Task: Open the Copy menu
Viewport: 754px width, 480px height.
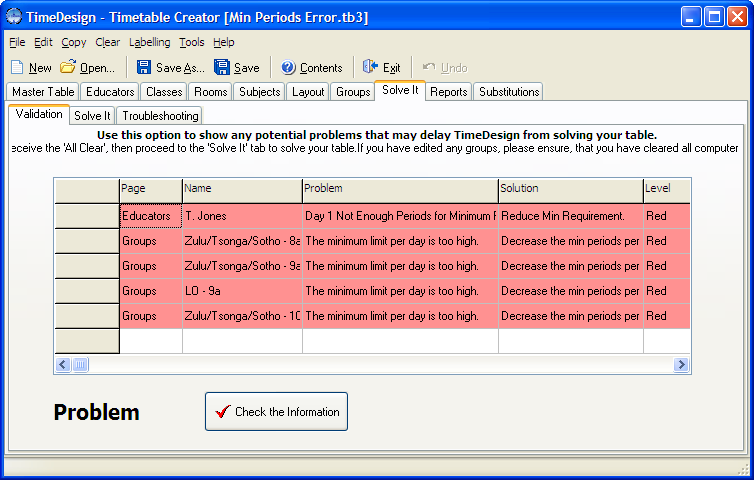Action: click(x=74, y=42)
